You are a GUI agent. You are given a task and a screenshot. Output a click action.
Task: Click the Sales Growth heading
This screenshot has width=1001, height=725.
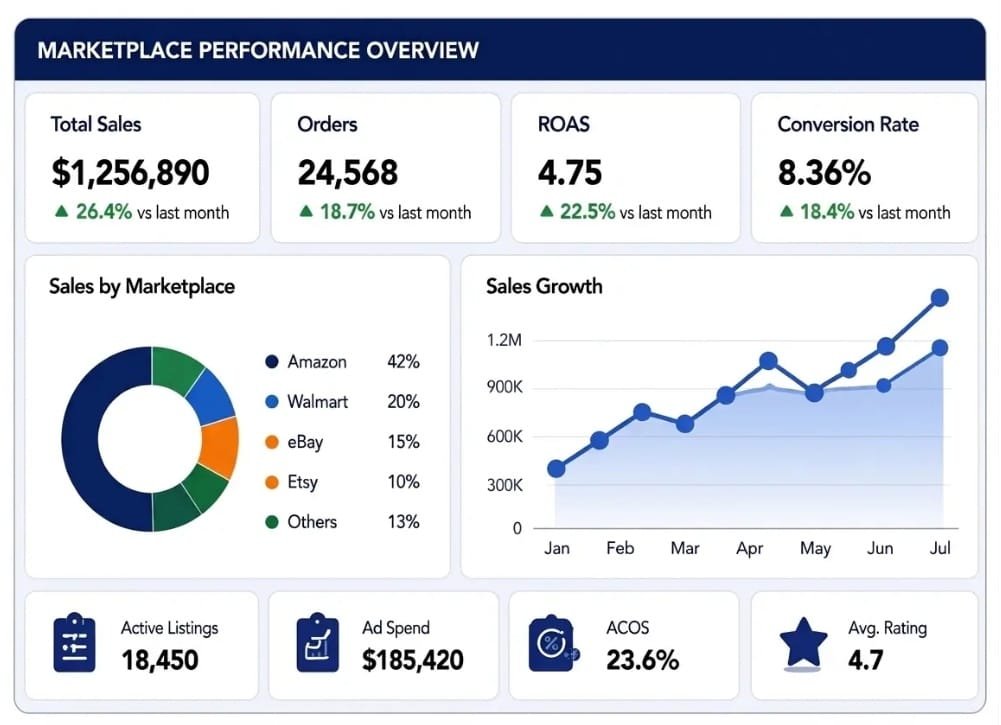pyautogui.click(x=544, y=286)
